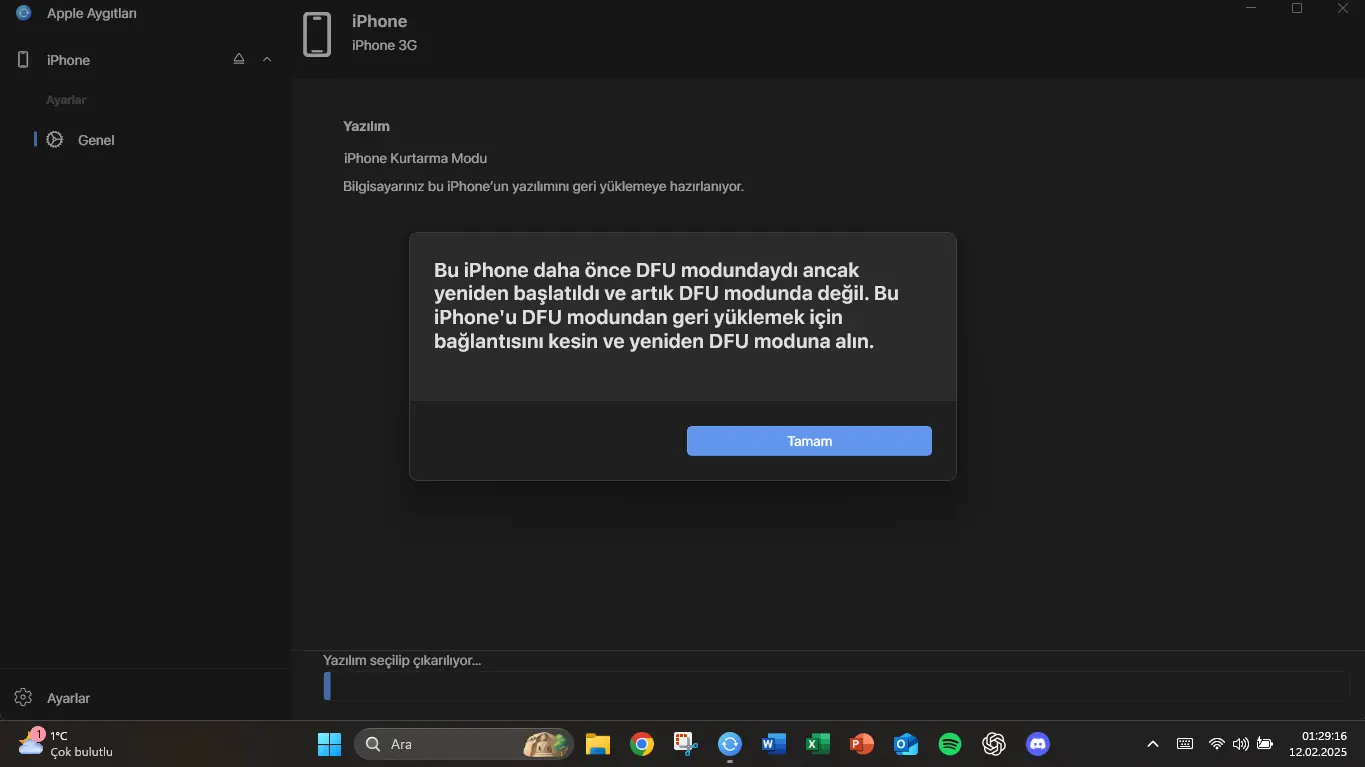Click the sidebar Ayarlar section label
Image resolution: width=1365 pixels, height=767 pixels.
click(x=66, y=100)
